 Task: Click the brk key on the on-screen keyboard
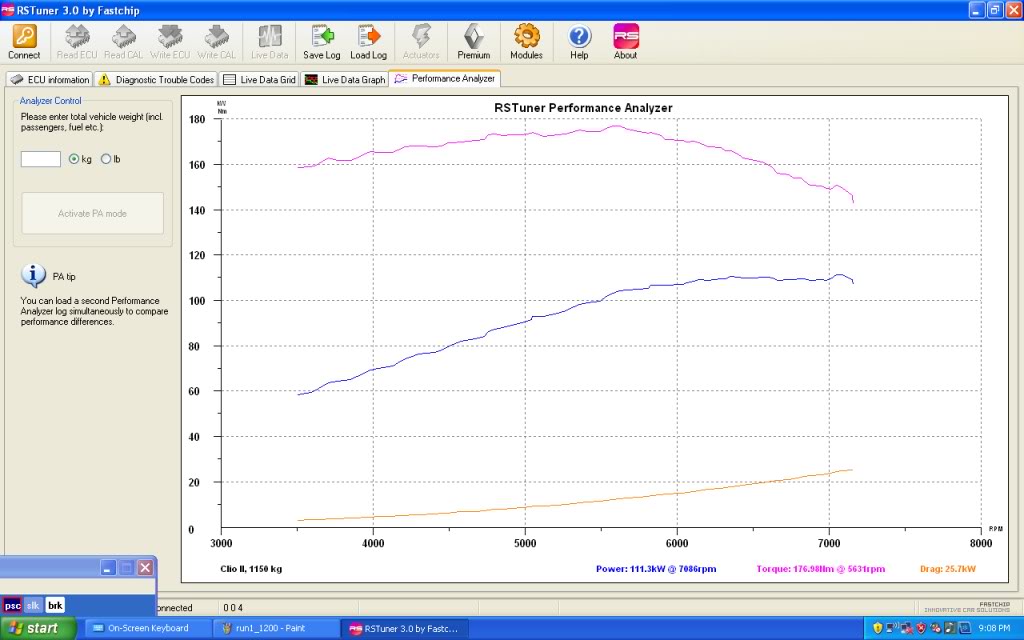[56, 605]
